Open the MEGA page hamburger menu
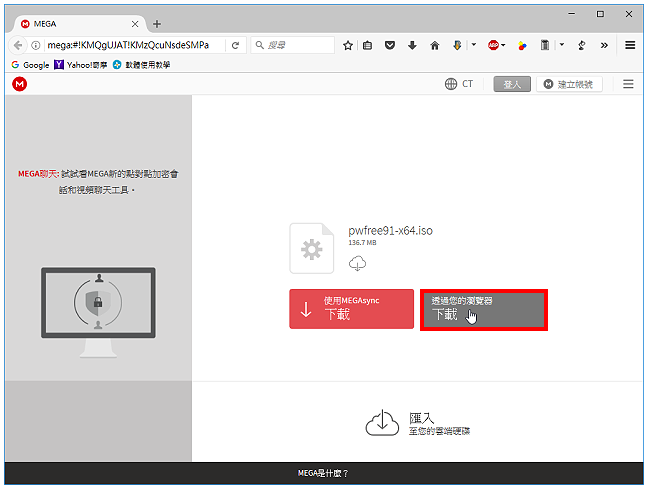Image resolution: width=654 pixels, height=490 pixels. (628, 84)
